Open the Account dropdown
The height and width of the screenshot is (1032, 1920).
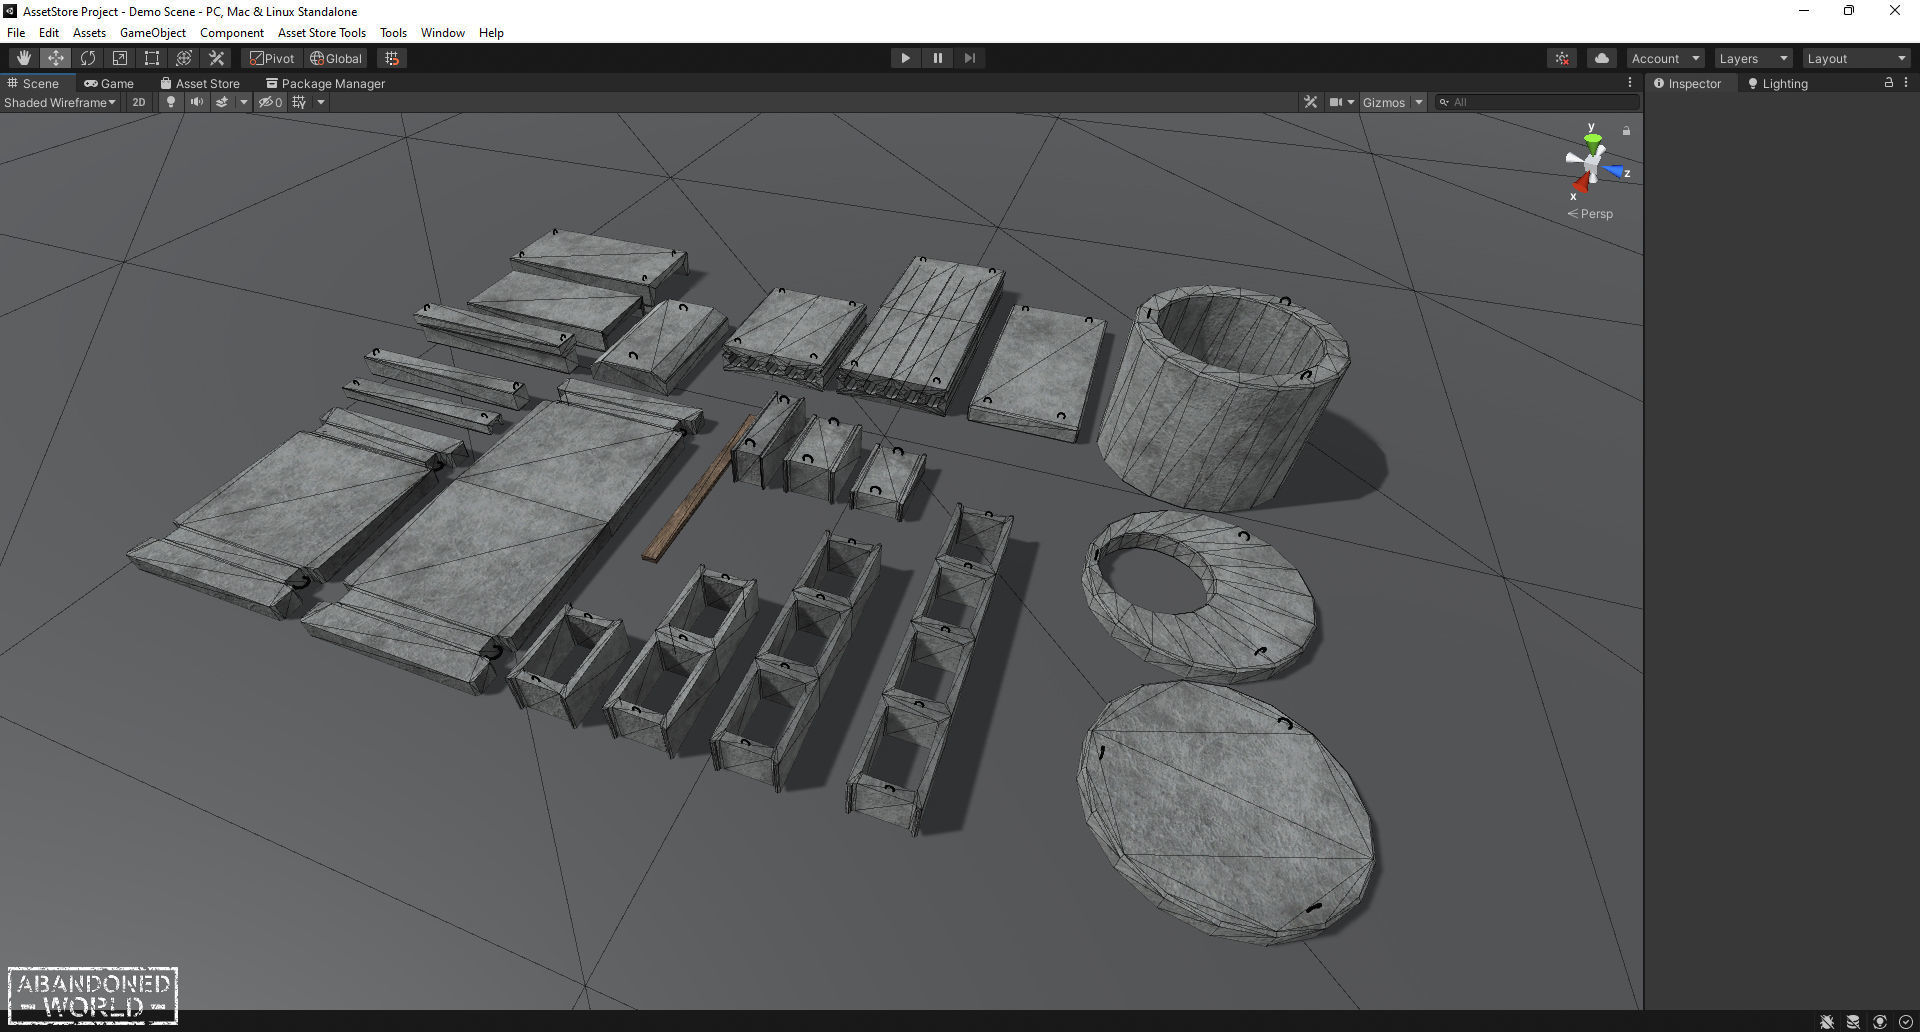pos(1665,58)
